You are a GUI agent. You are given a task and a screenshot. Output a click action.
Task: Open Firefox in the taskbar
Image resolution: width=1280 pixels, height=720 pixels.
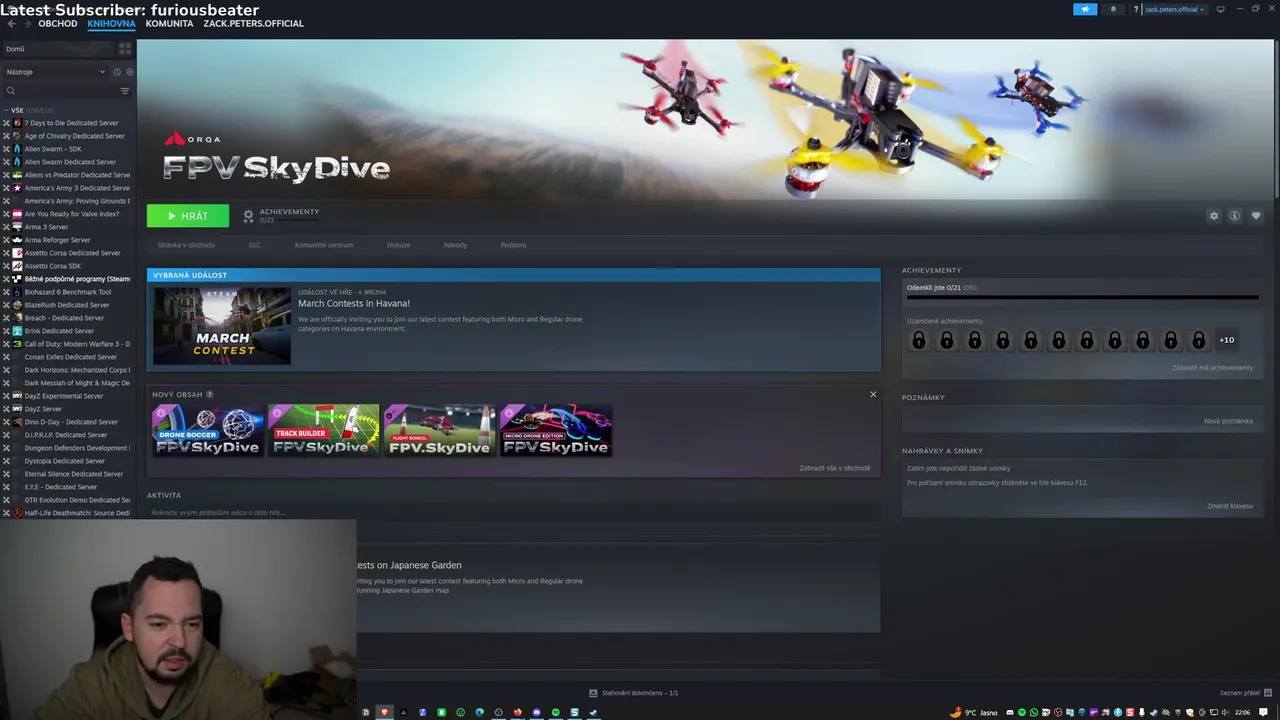[518, 712]
